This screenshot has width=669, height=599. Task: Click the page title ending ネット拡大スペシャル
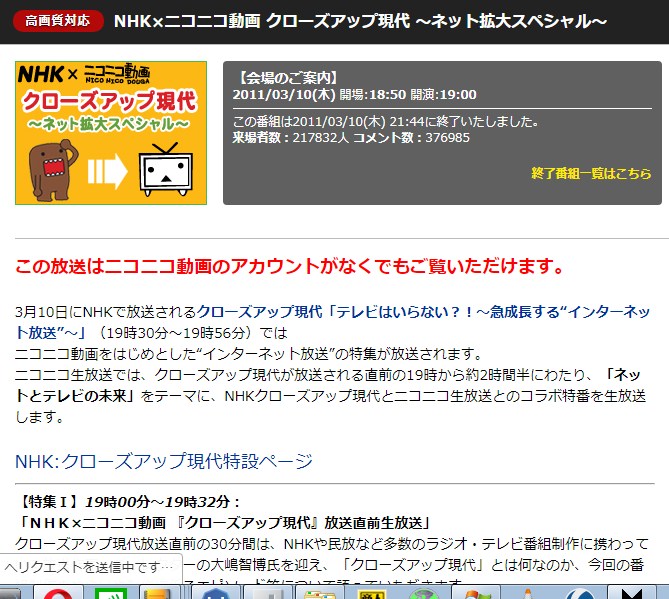coord(360,21)
